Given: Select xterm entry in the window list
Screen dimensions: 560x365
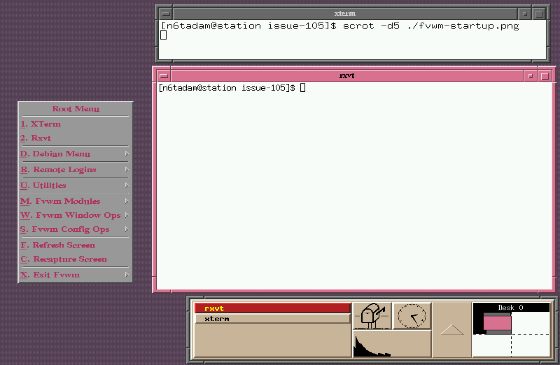Looking at the screenshot, I should pyautogui.click(x=272, y=319).
